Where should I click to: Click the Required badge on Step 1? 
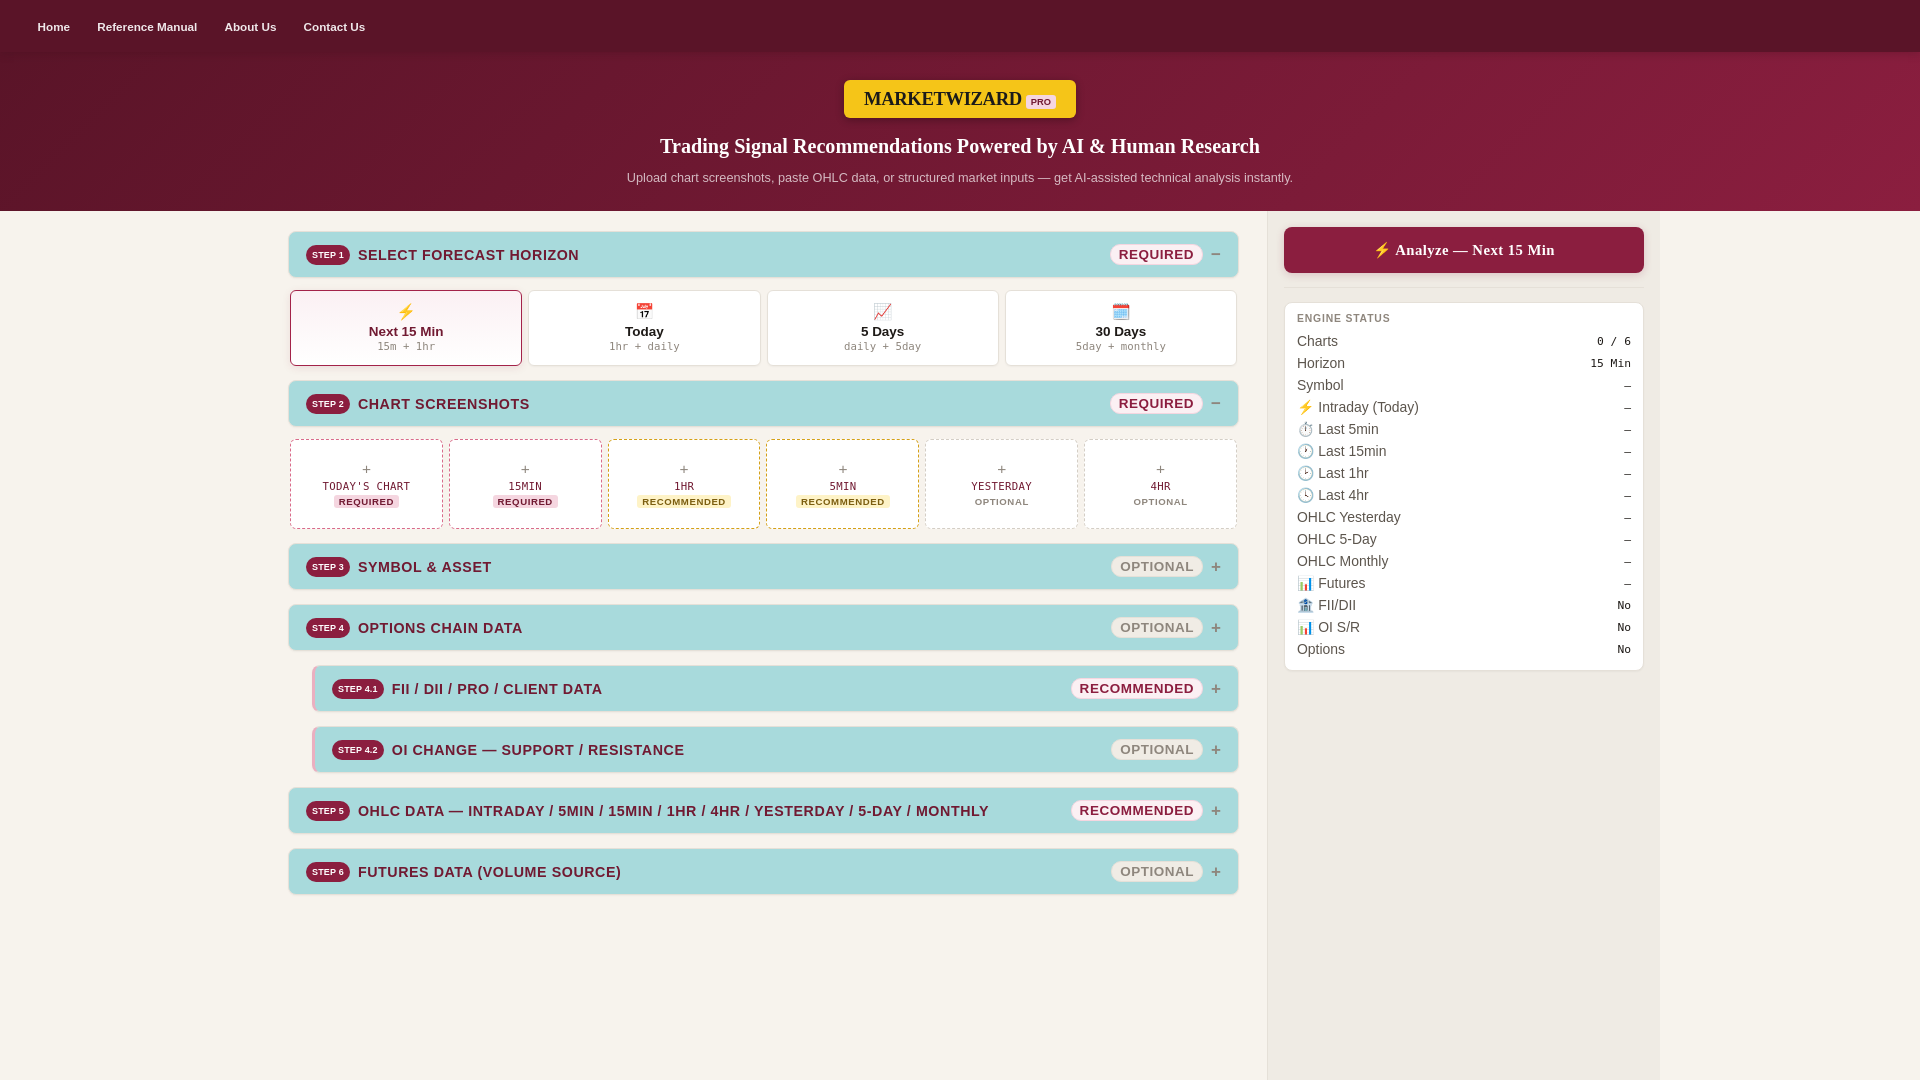1156,255
